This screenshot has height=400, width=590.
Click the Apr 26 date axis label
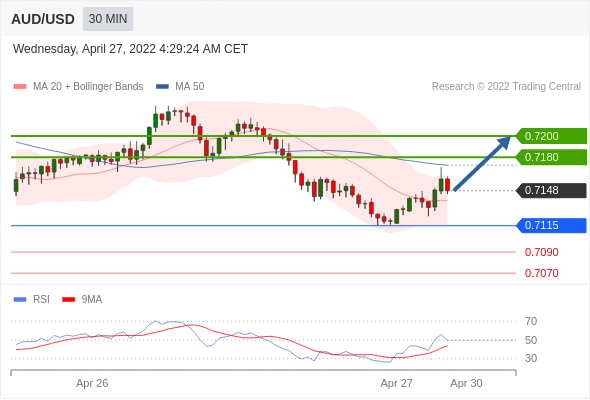92,383
